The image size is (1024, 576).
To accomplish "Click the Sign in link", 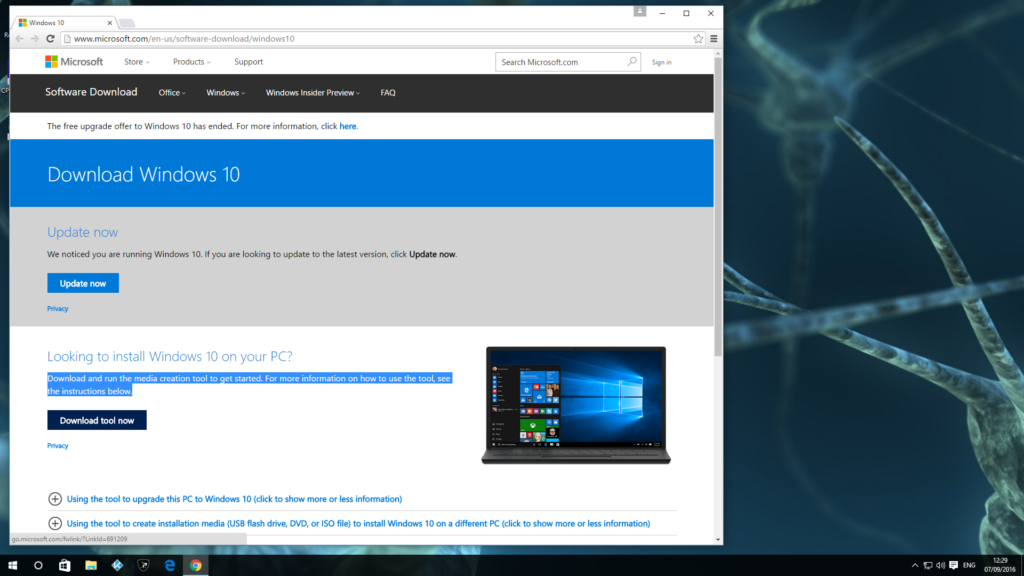I will click(662, 63).
